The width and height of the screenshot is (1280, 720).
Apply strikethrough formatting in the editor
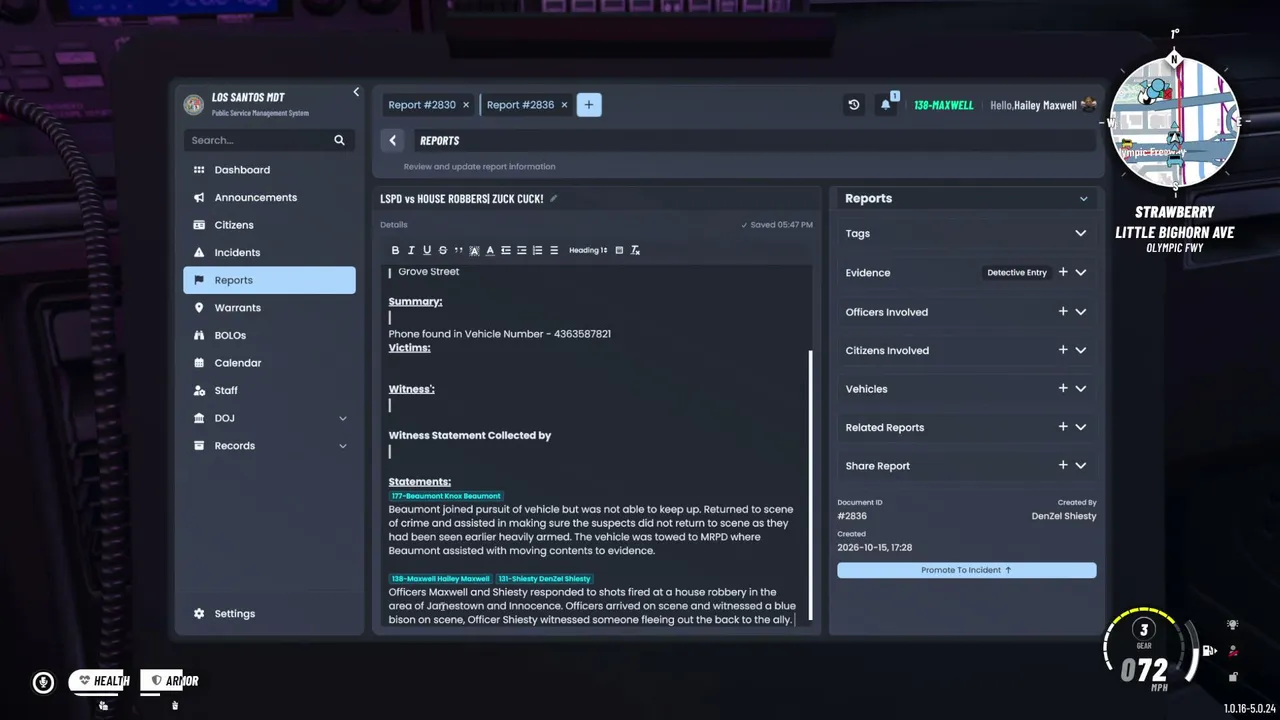[x=443, y=250]
